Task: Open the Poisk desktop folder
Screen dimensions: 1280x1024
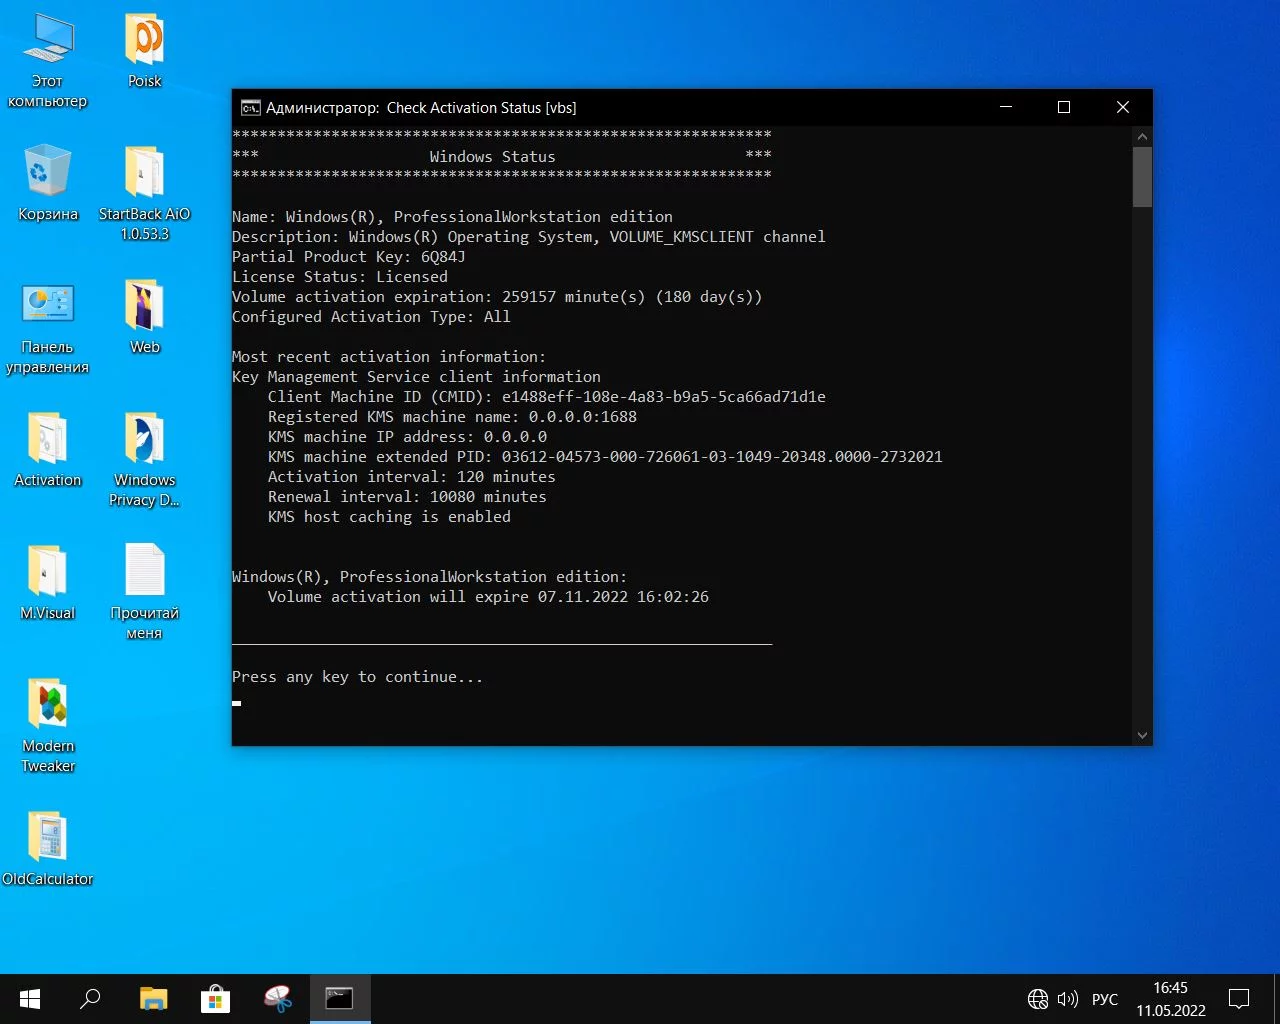Action: pos(144,41)
